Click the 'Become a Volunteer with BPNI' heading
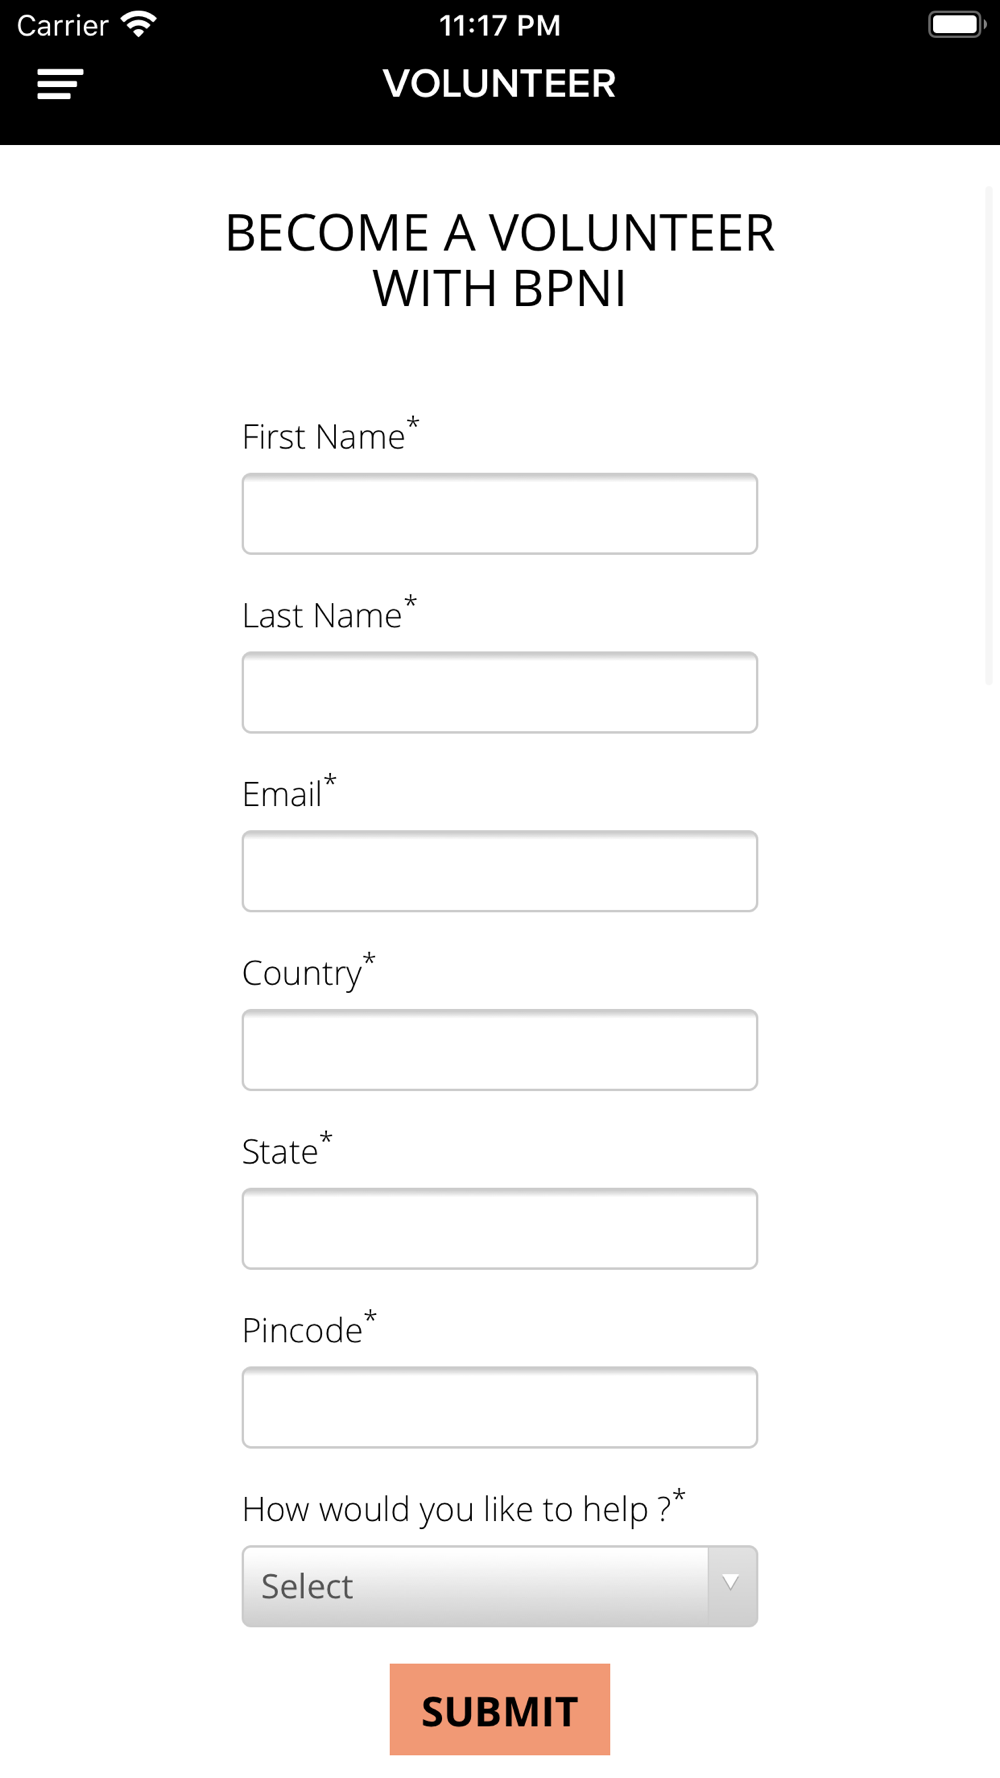This screenshot has width=1000, height=1778. coord(499,261)
